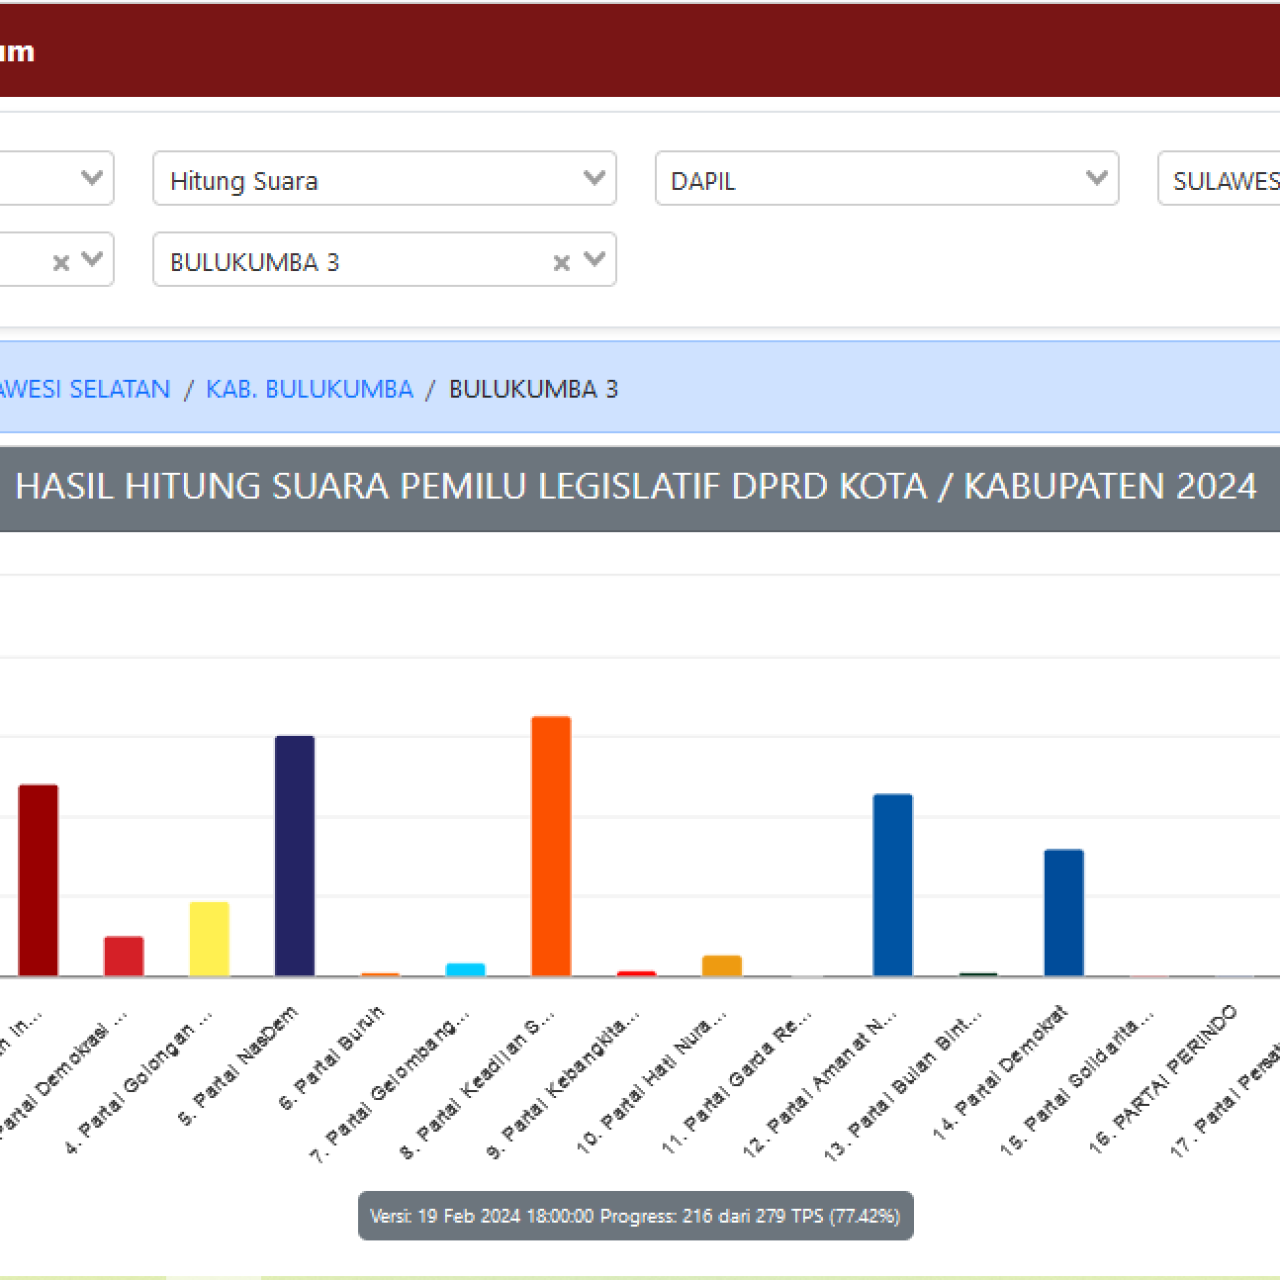Go to the KAB. BULUKUMBA breadcrumb link
Image resolution: width=1280 pixels, height=1280 pixels.
click(x=309, y=389)
